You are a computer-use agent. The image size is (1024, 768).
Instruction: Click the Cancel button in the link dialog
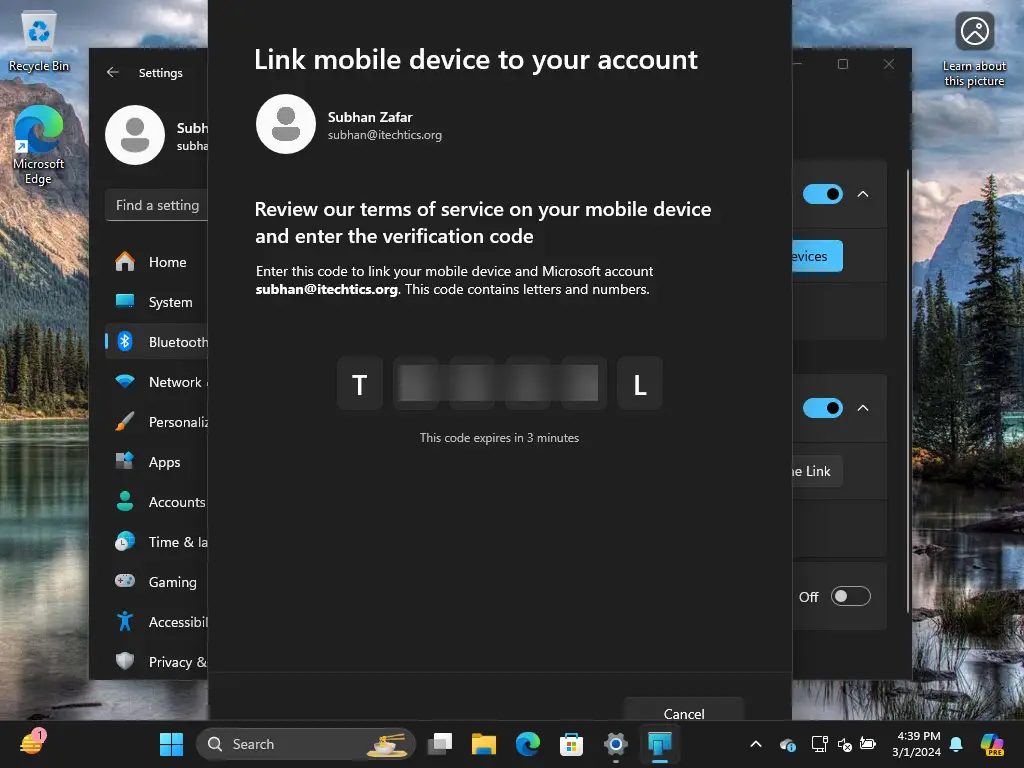point(684,710)
